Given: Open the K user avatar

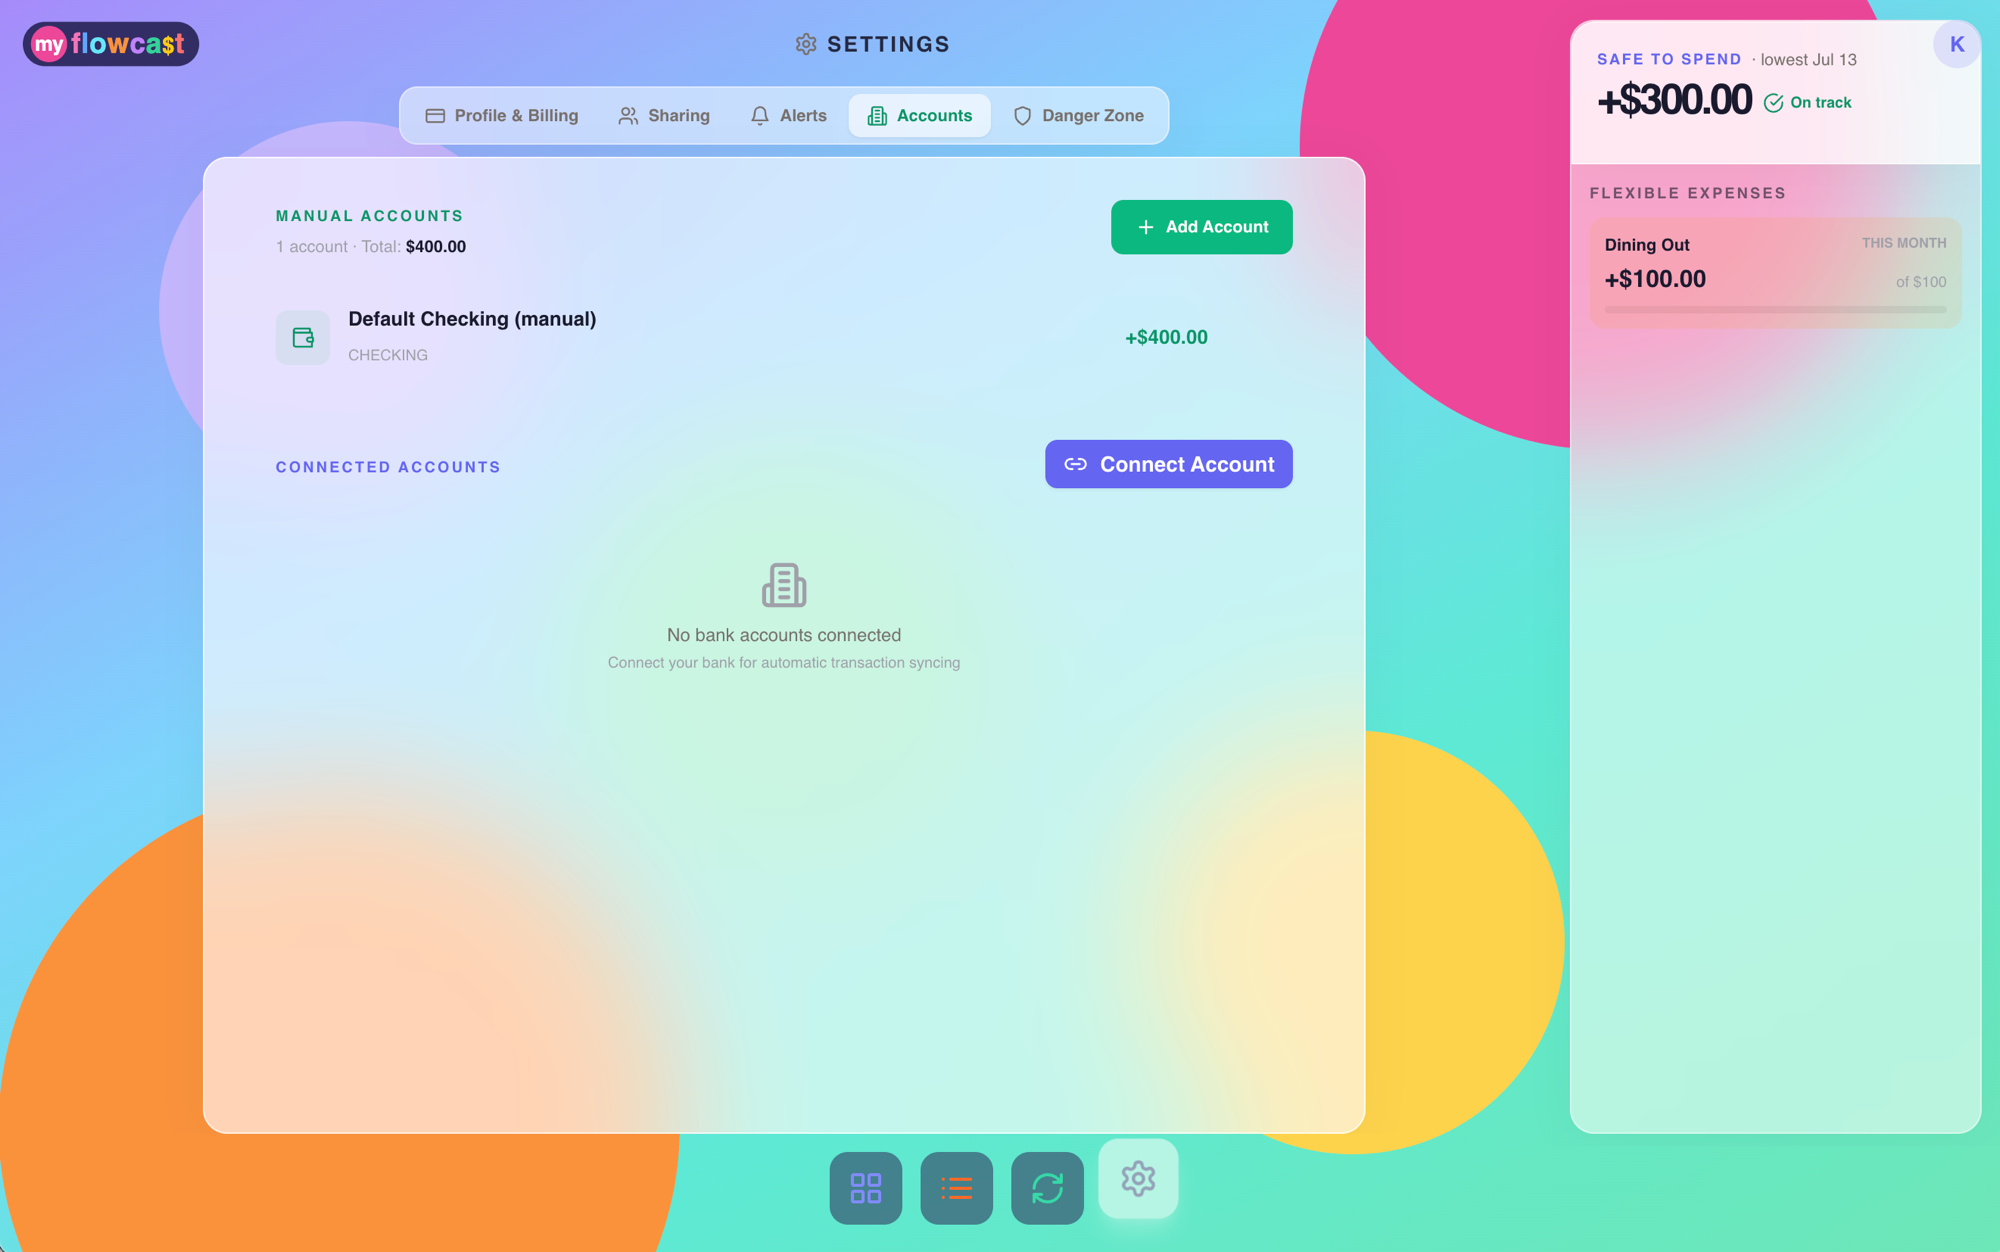Looking at the screenshot, I should [x=1956, y=44].
